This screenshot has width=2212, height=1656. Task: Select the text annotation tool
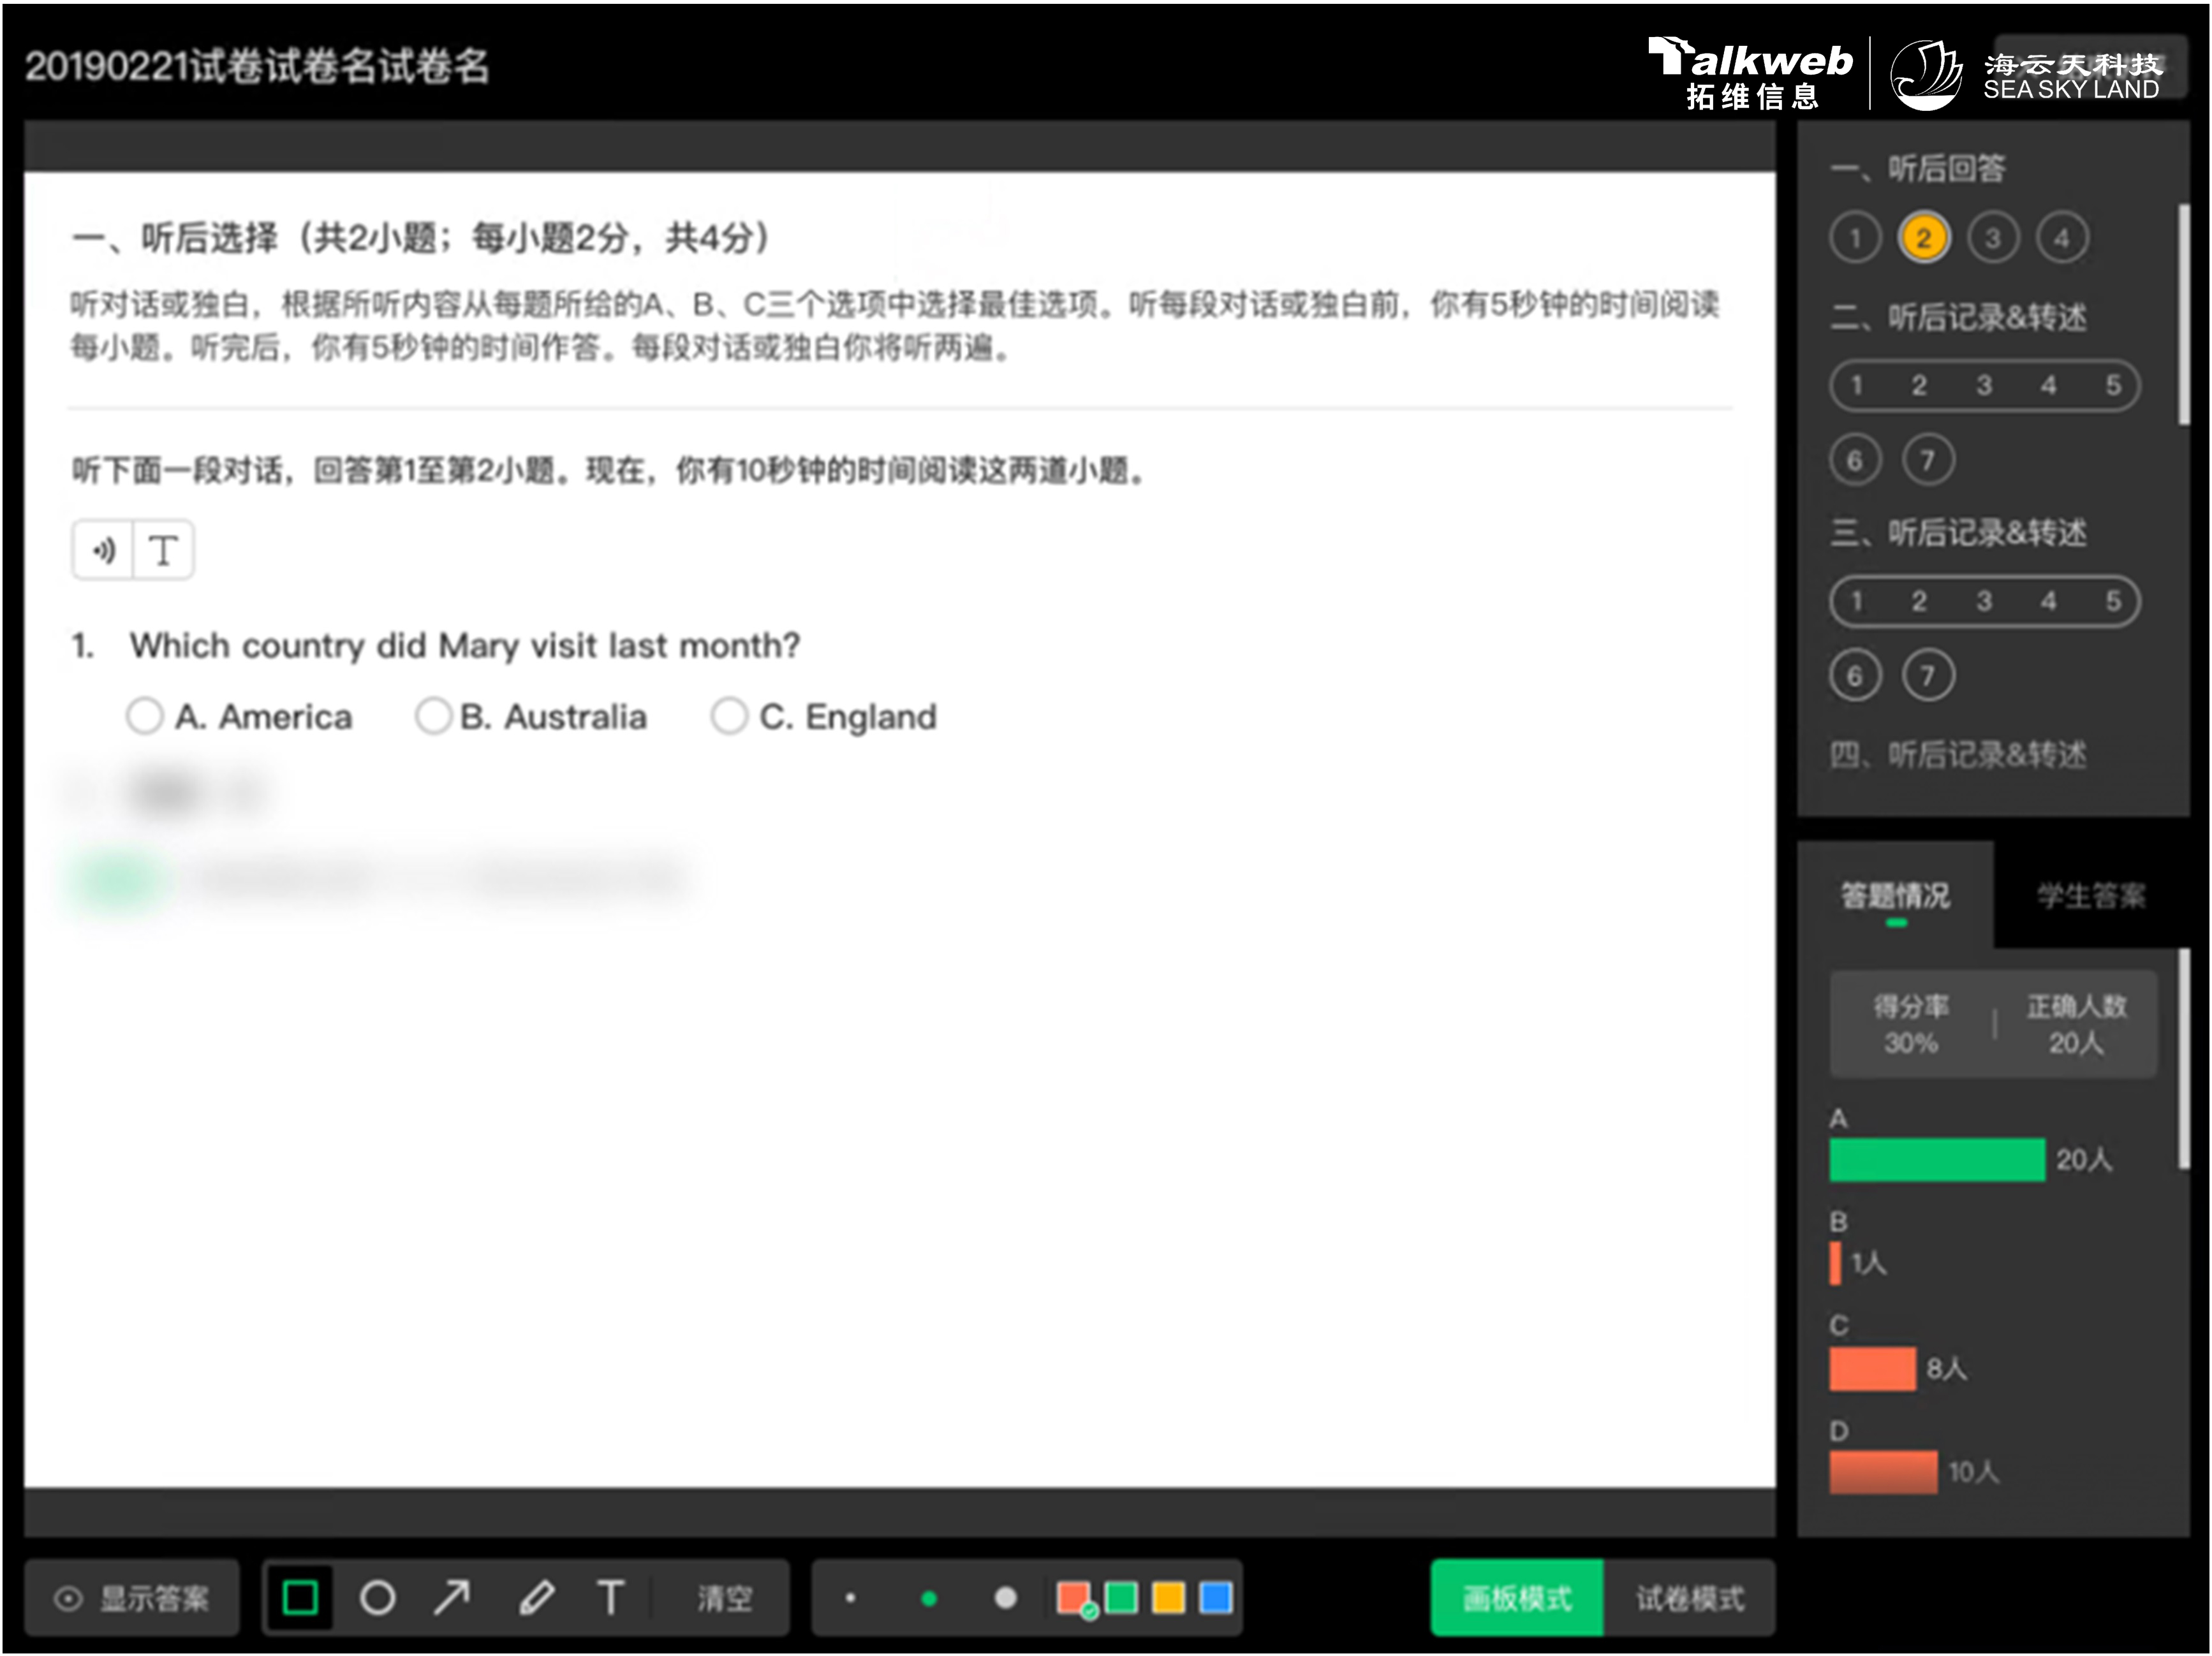point(610,1597)
